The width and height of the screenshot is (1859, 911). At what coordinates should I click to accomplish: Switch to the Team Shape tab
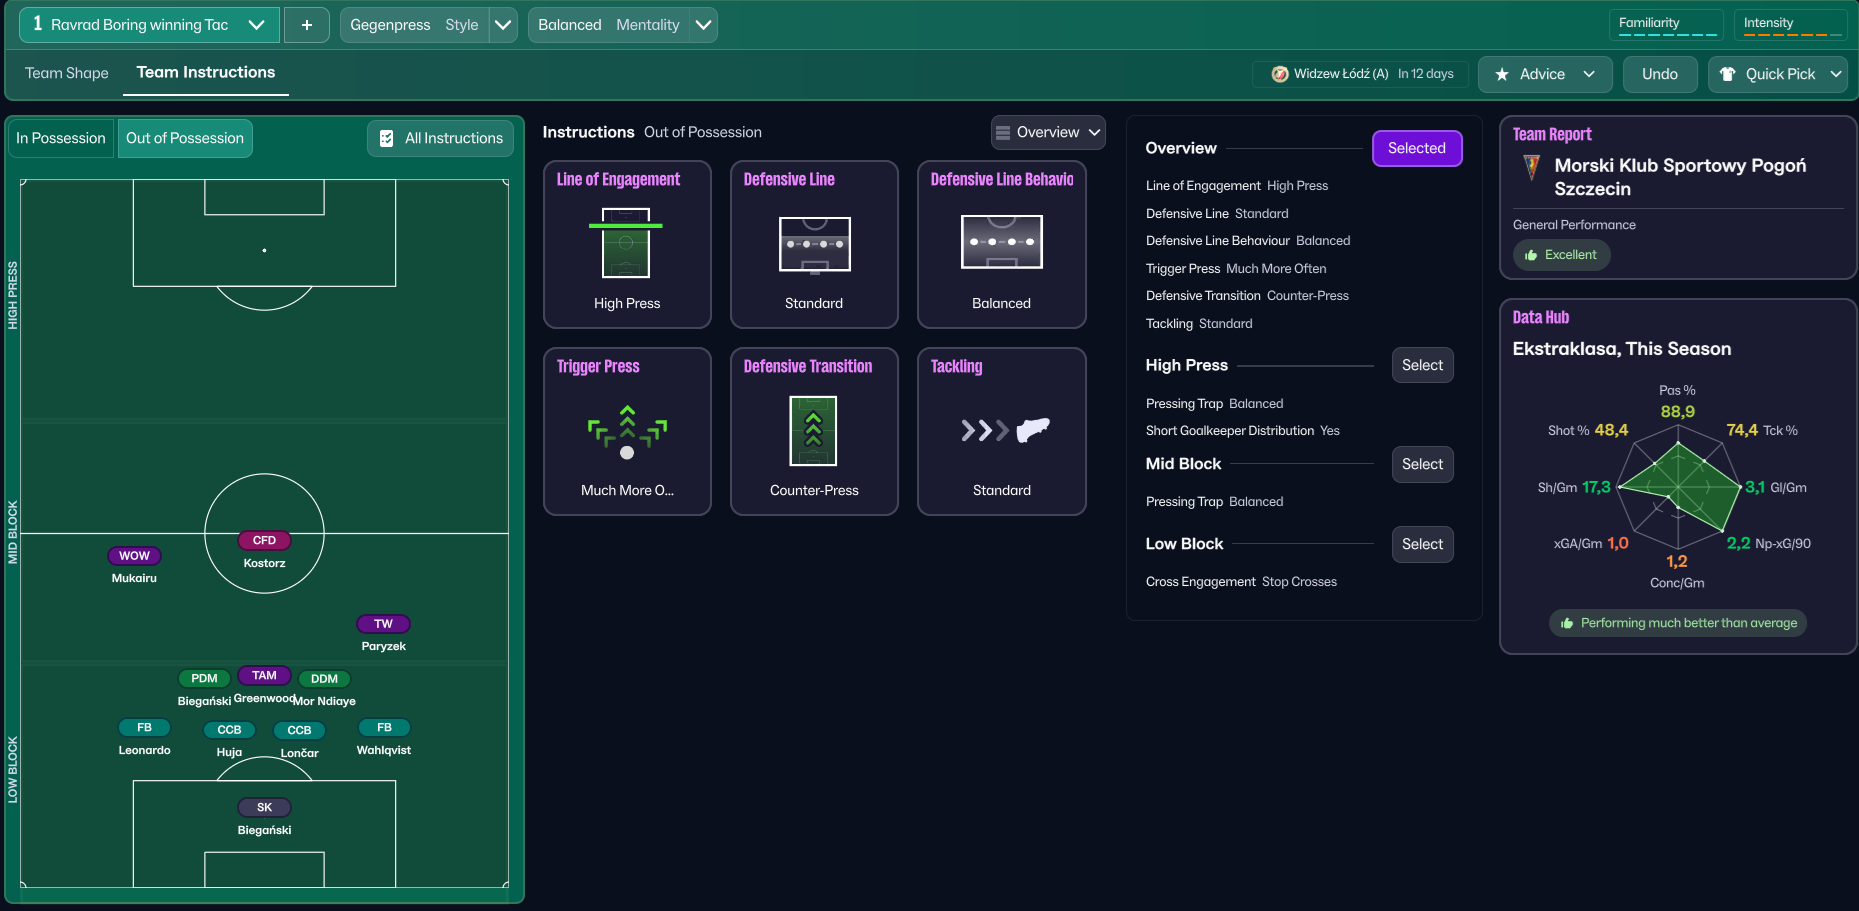[67, 73]
